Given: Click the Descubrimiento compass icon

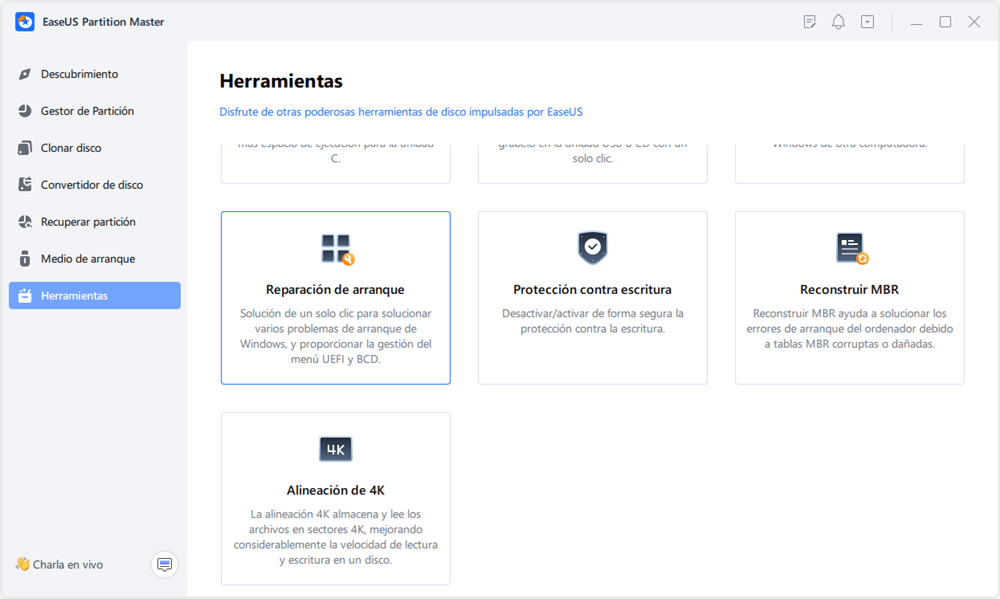Looking at the screenshot, I should pyautogui.click(x=25, y=74).
